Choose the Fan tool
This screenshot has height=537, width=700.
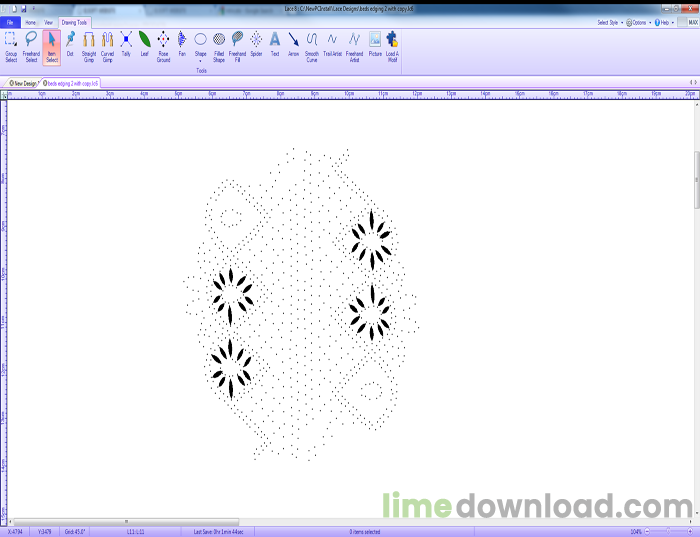pos(182,45)
